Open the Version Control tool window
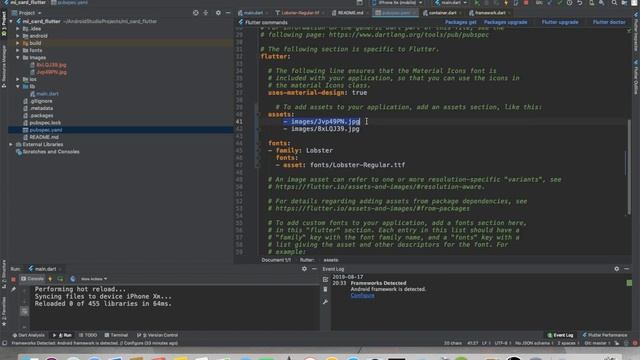Image resolution: width=640 pixels, height=360 pixels. pos(158,335)
